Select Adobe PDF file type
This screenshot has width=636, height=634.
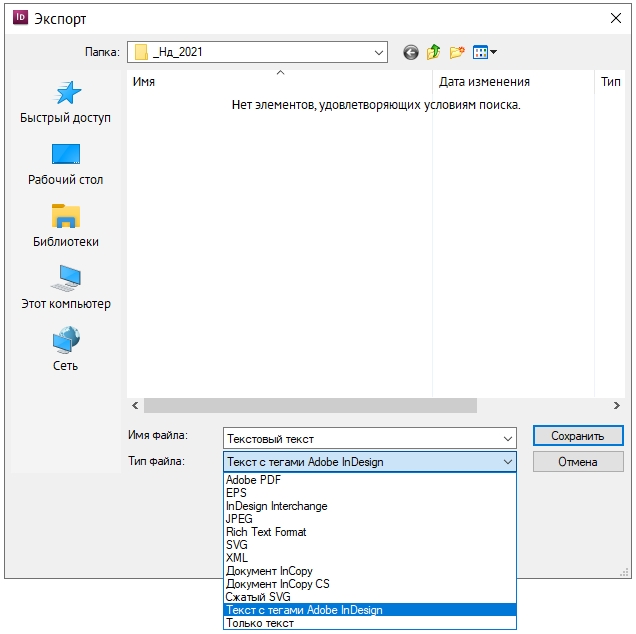(x=370, y=480)
